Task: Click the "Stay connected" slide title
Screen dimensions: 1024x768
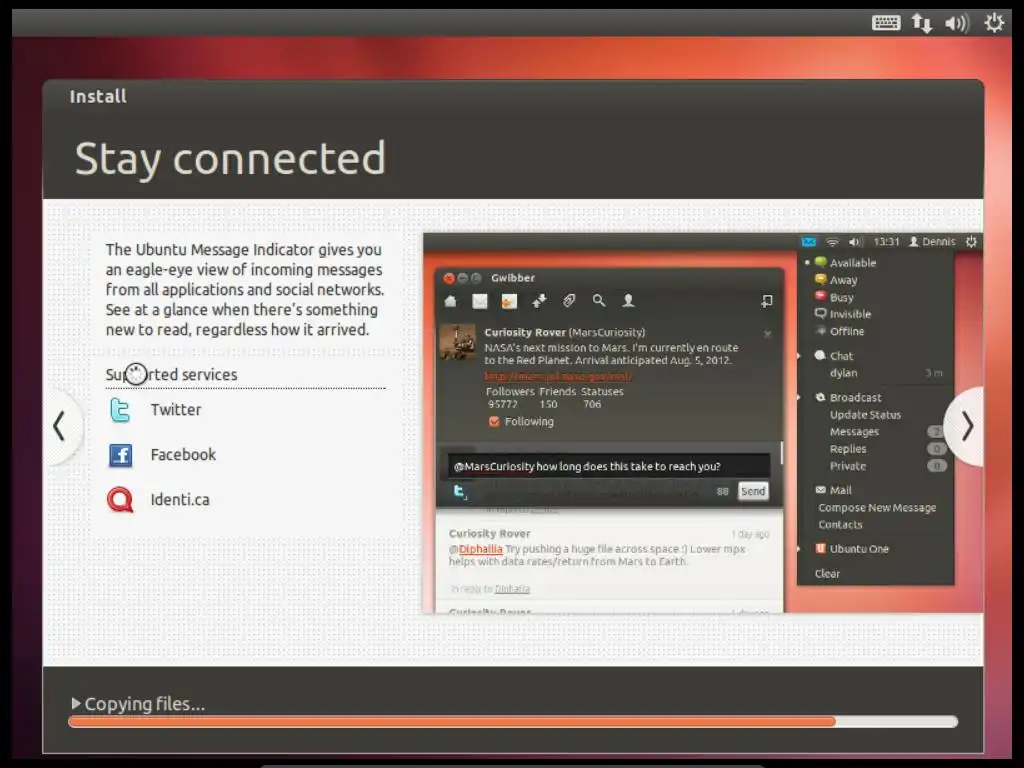Action: pyautogui.click(x=230, y=159)
